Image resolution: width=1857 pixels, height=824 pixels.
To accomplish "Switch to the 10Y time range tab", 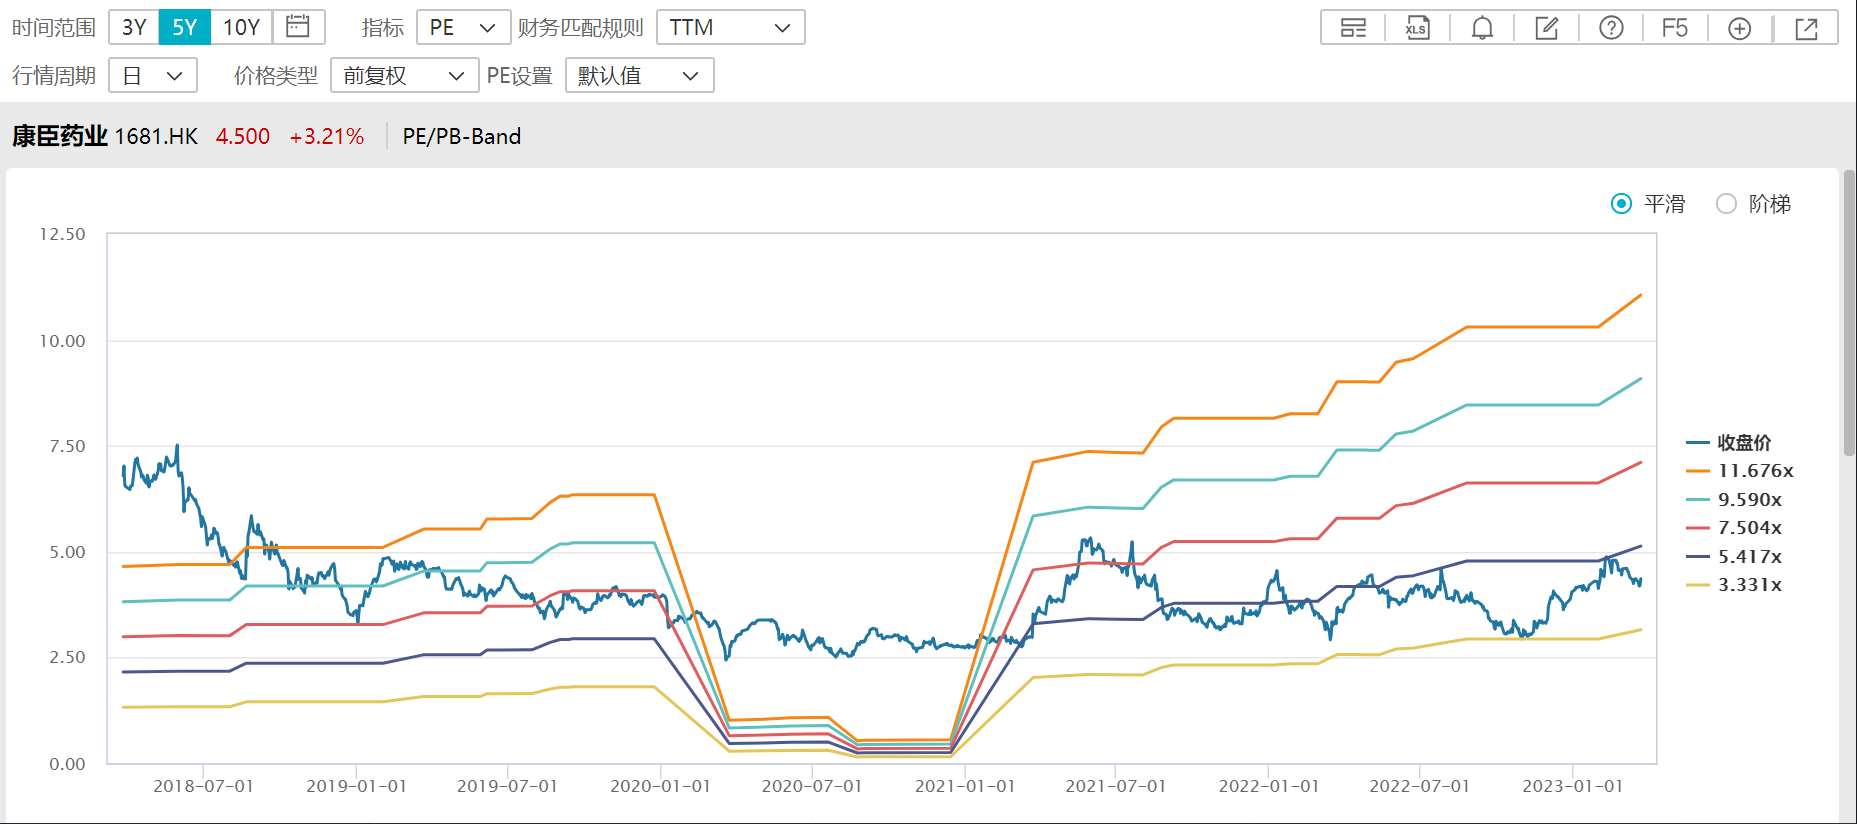I will (x=241, y=27).
